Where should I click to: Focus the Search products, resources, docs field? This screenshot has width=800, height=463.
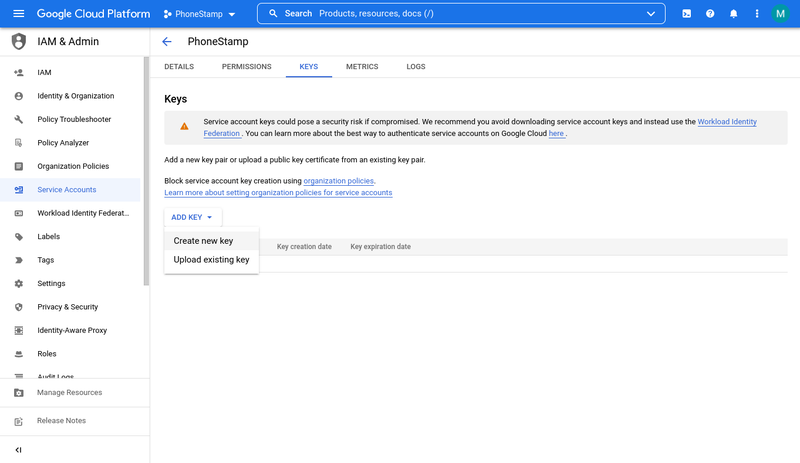[461, 14]
